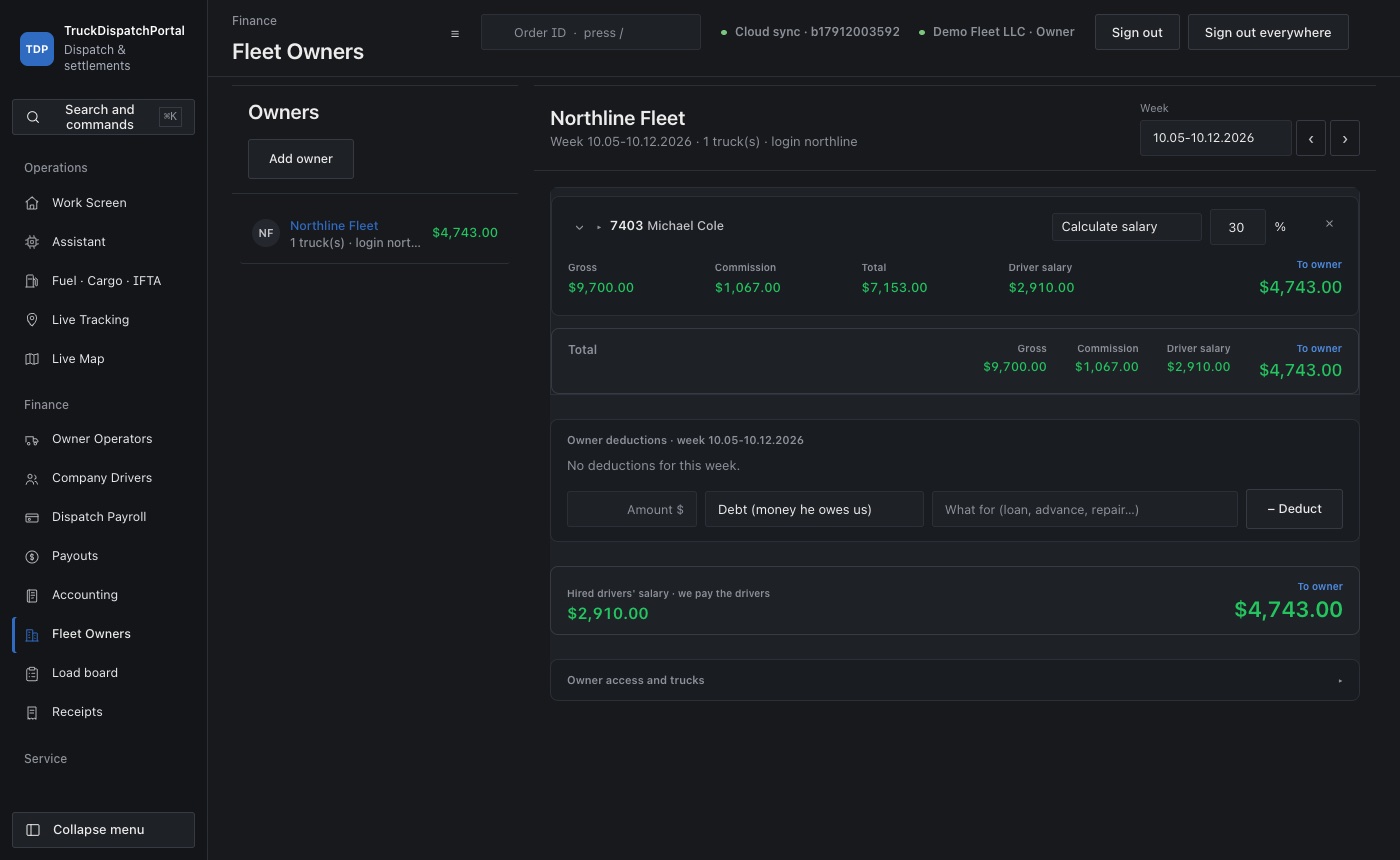Viewport: 1400px width, 860px height.
Task: Open Company Drivers page
Action: pyautogui.click(x=103, y=478)
